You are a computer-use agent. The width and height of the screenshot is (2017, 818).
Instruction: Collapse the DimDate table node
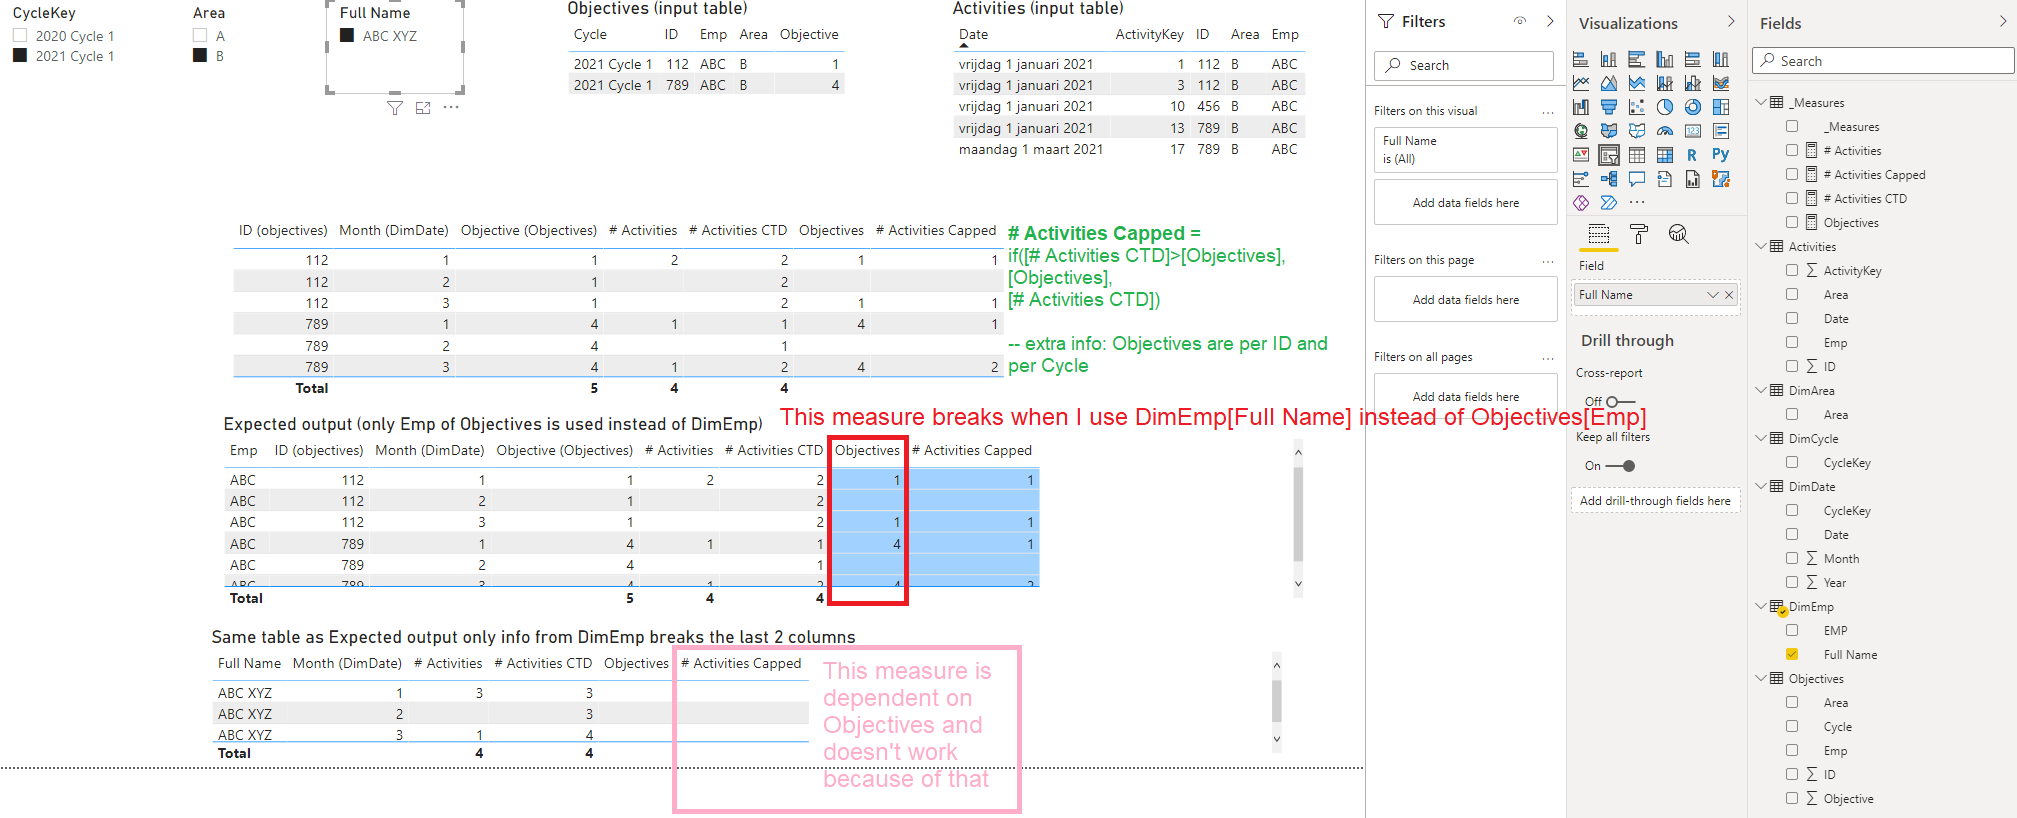pos(1761,486)
